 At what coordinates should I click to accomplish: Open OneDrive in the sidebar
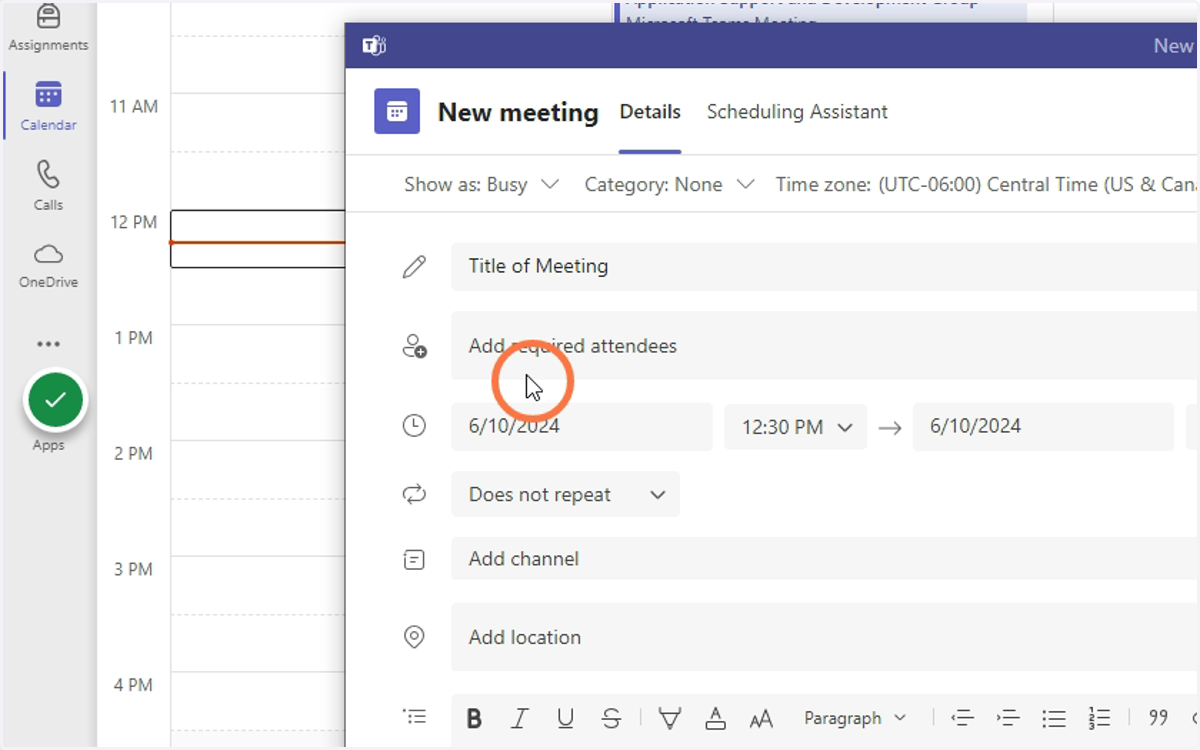[x=48, y=265]
